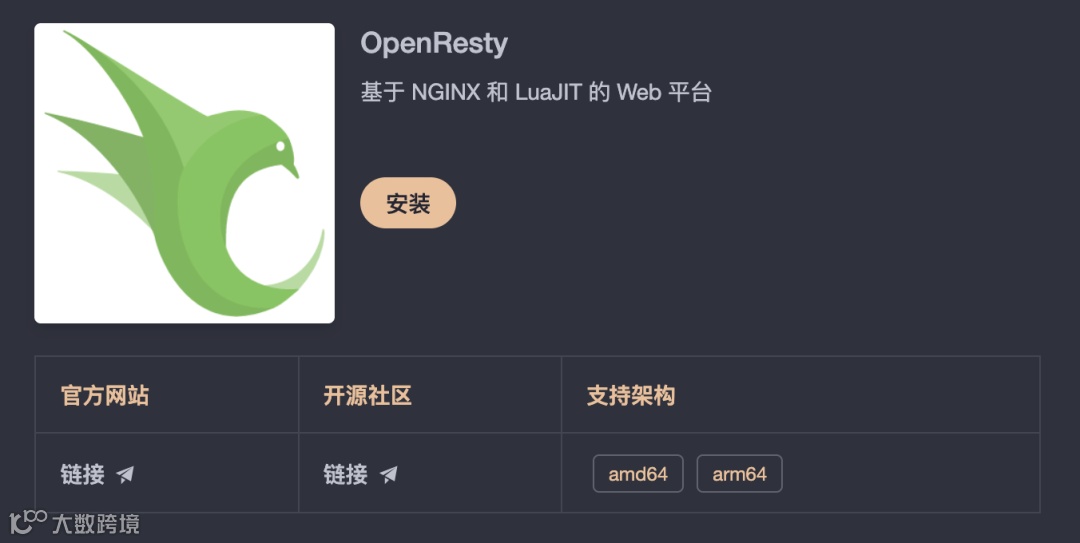Open the official website paper plane icon
This screenshot has height=543, width=1080.
[125, 474]
